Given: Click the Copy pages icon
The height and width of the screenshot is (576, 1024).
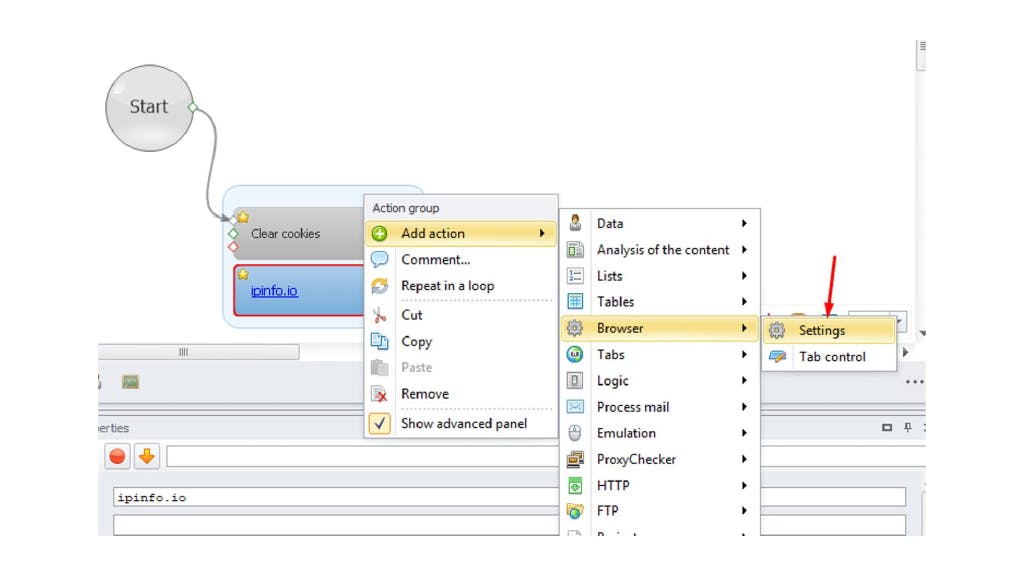Looking at the screenshot, I should (x=379, y=341).
